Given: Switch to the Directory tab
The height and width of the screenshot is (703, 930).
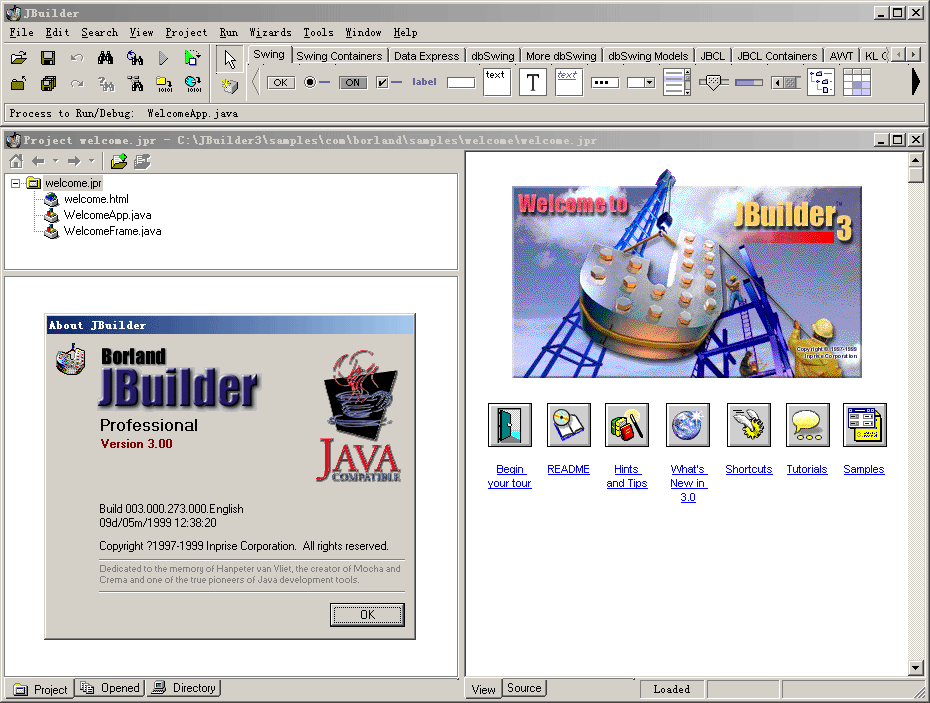Looking at the screenshot, I should tap(184, 688).
